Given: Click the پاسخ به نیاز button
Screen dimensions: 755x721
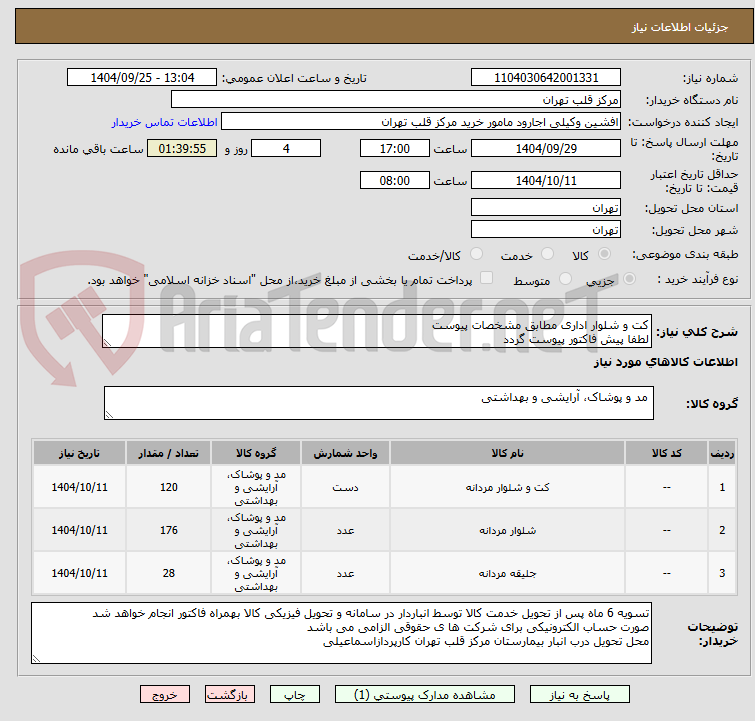Looking at the screenshot, I should pyautogui.click(x=580, y=695).
